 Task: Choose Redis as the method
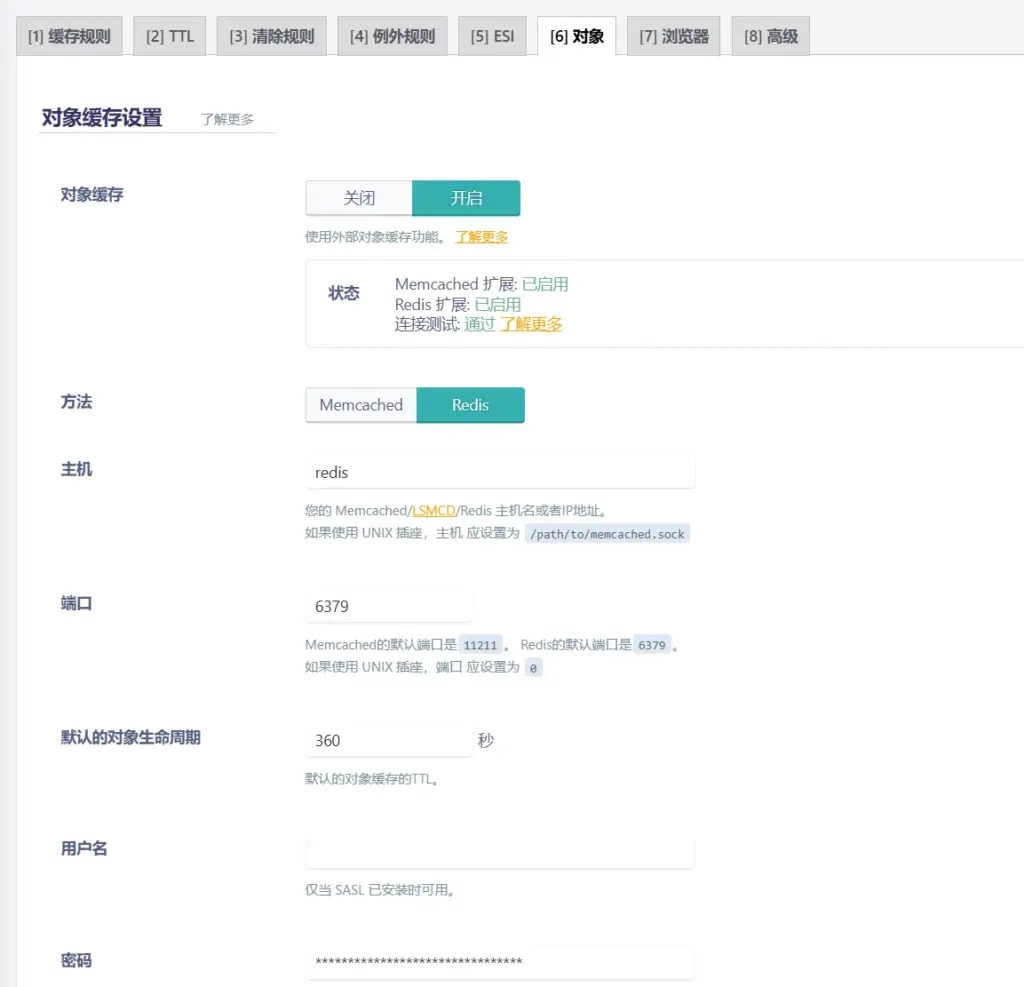pos(470,405)
